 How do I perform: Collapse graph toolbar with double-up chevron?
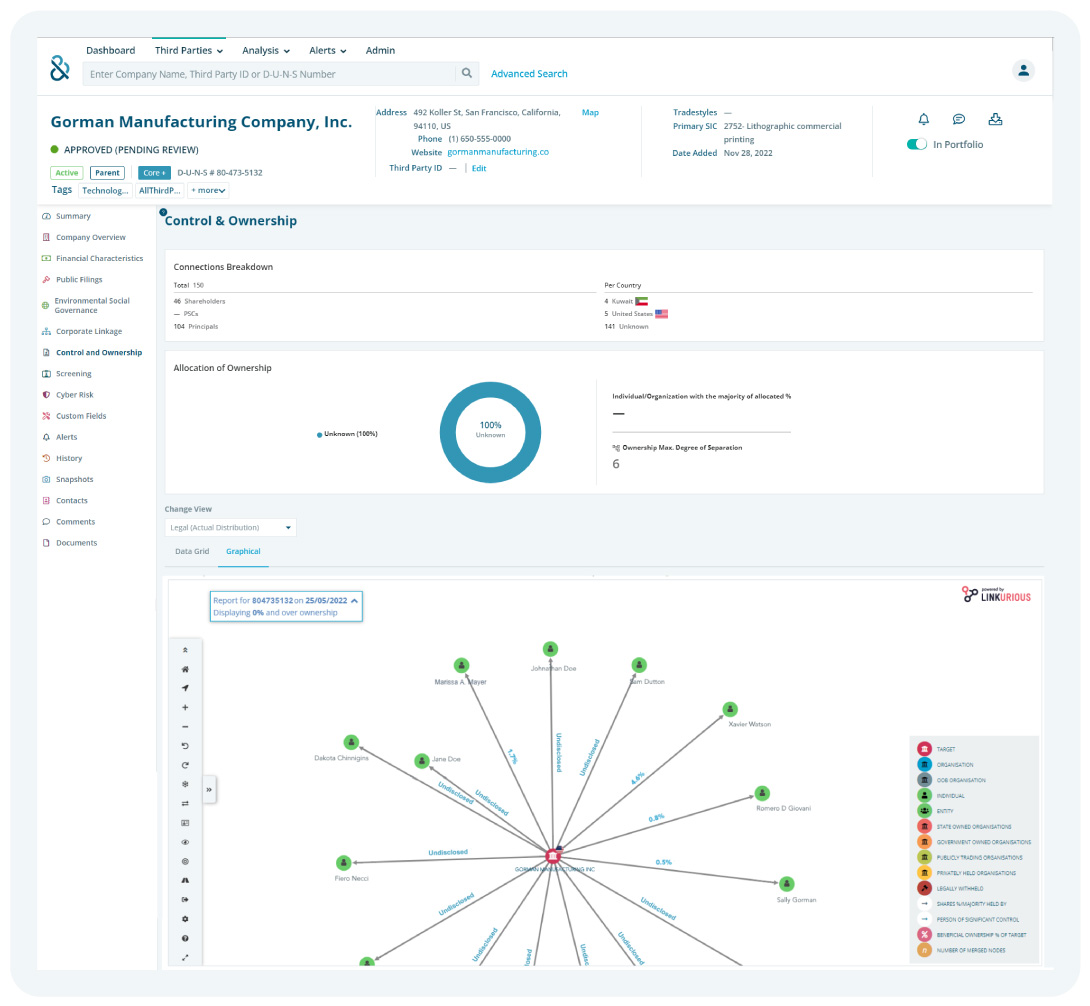click(185, 650)
